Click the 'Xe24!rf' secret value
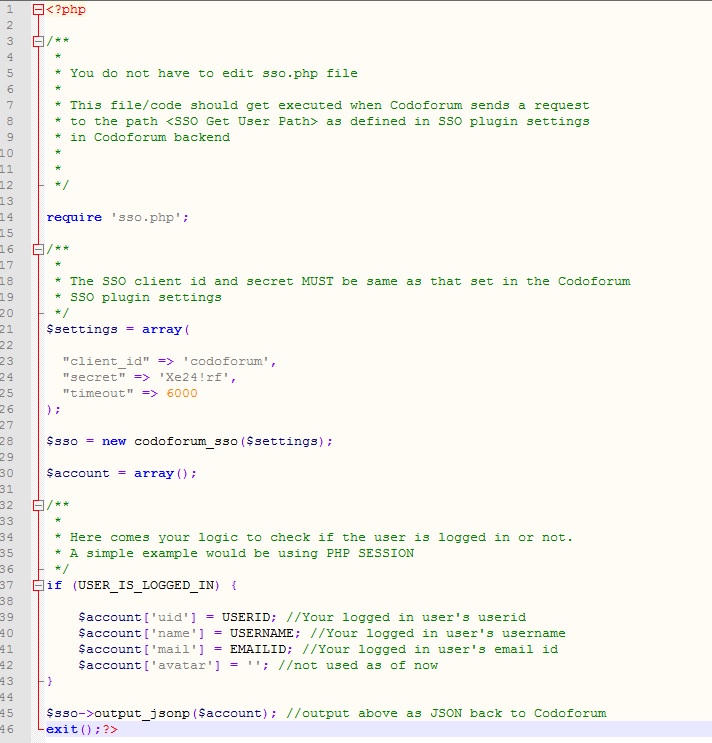This screenshot has height=743, width=712. (194, 378)
